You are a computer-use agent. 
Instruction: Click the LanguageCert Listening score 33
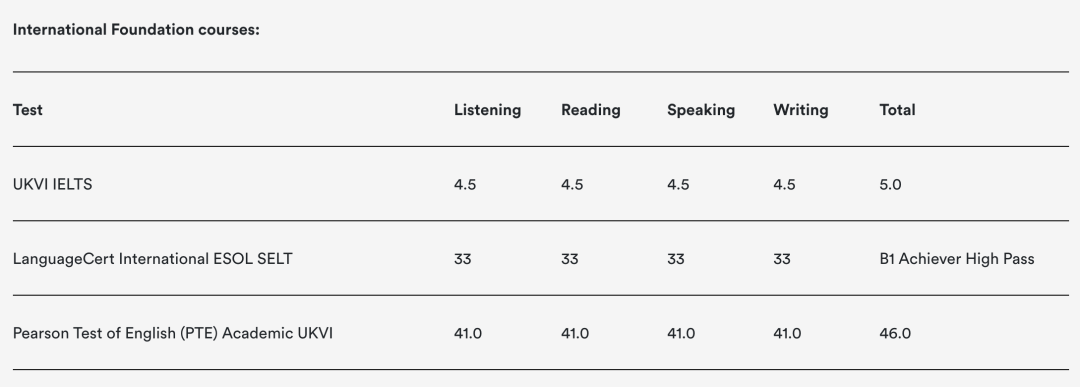coord(463,259)
